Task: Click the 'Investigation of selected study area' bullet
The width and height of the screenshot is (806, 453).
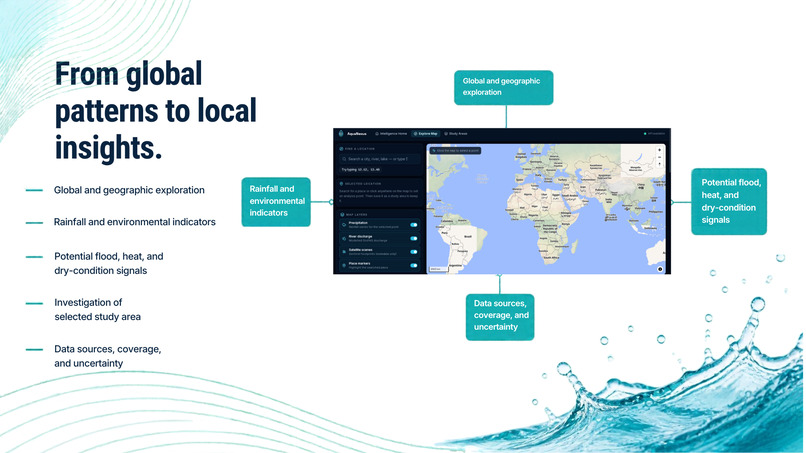Action: point(98,310)
